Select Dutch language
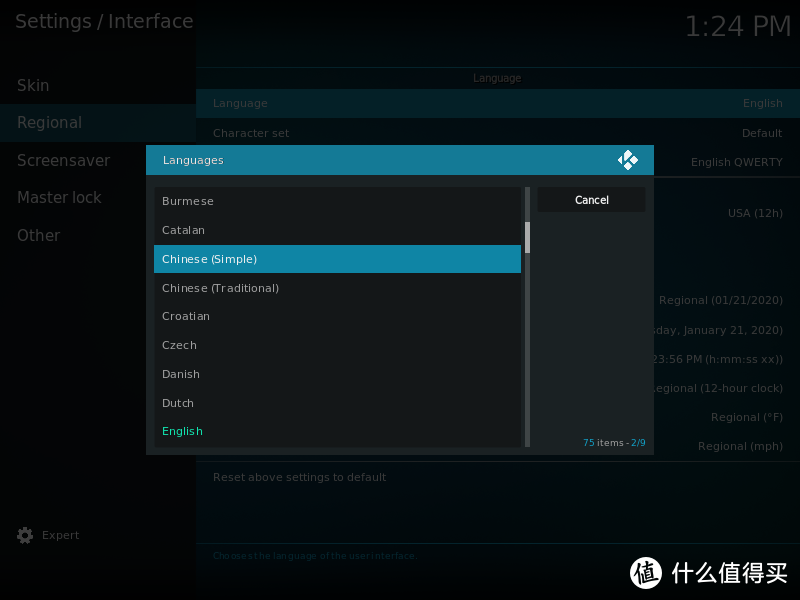 tap(337, 403)
